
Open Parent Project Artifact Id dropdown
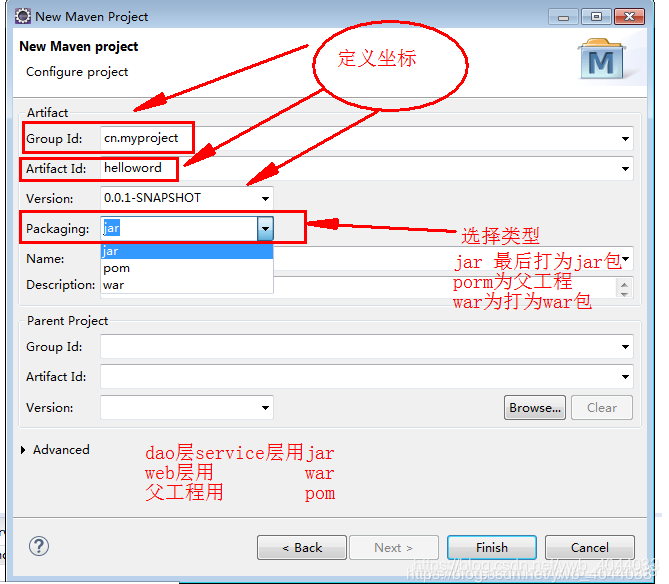[x=625, y=377]
